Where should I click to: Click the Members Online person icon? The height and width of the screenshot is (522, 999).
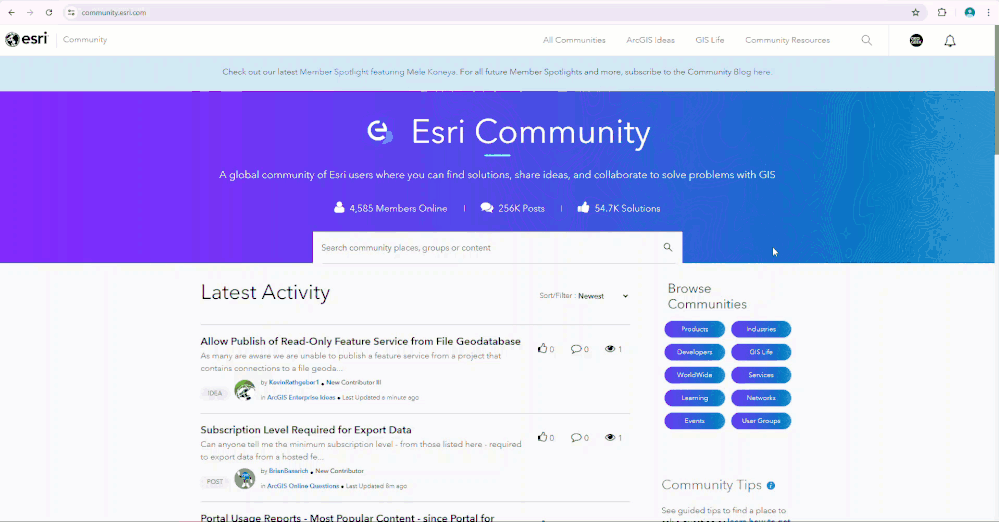[x=339, y=208]
